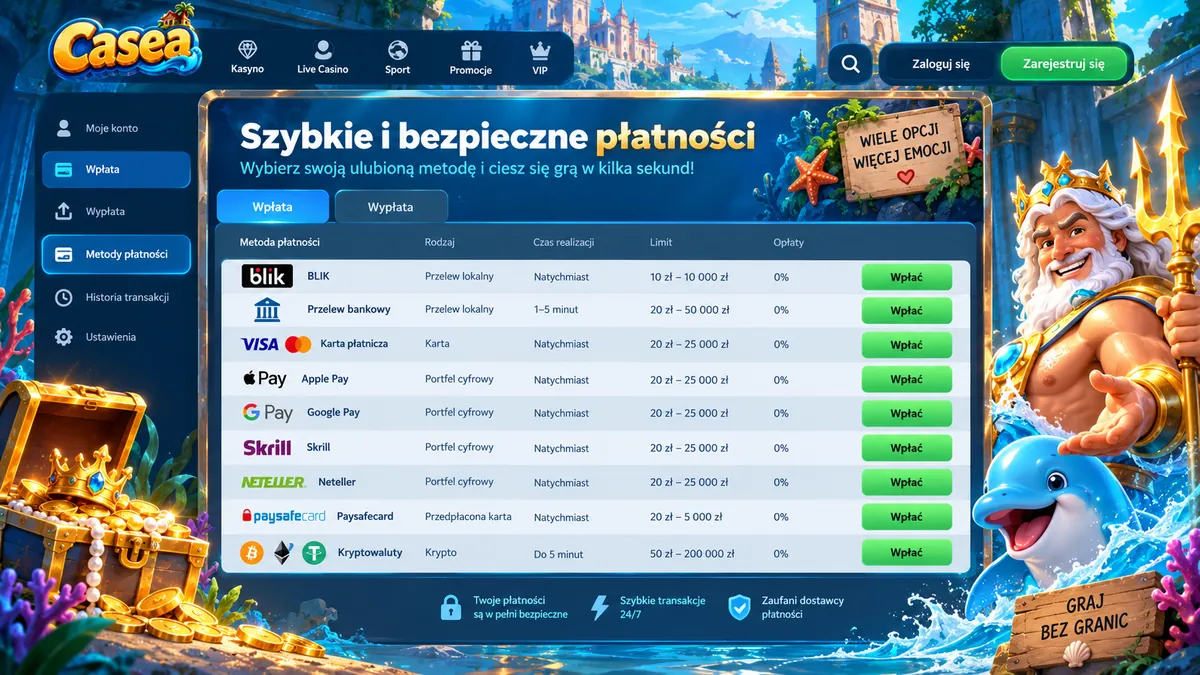Viewport: 1200px width, 675px height.
Task: Click the Czas realizacji column header
Action: click(x=564, y=242)
